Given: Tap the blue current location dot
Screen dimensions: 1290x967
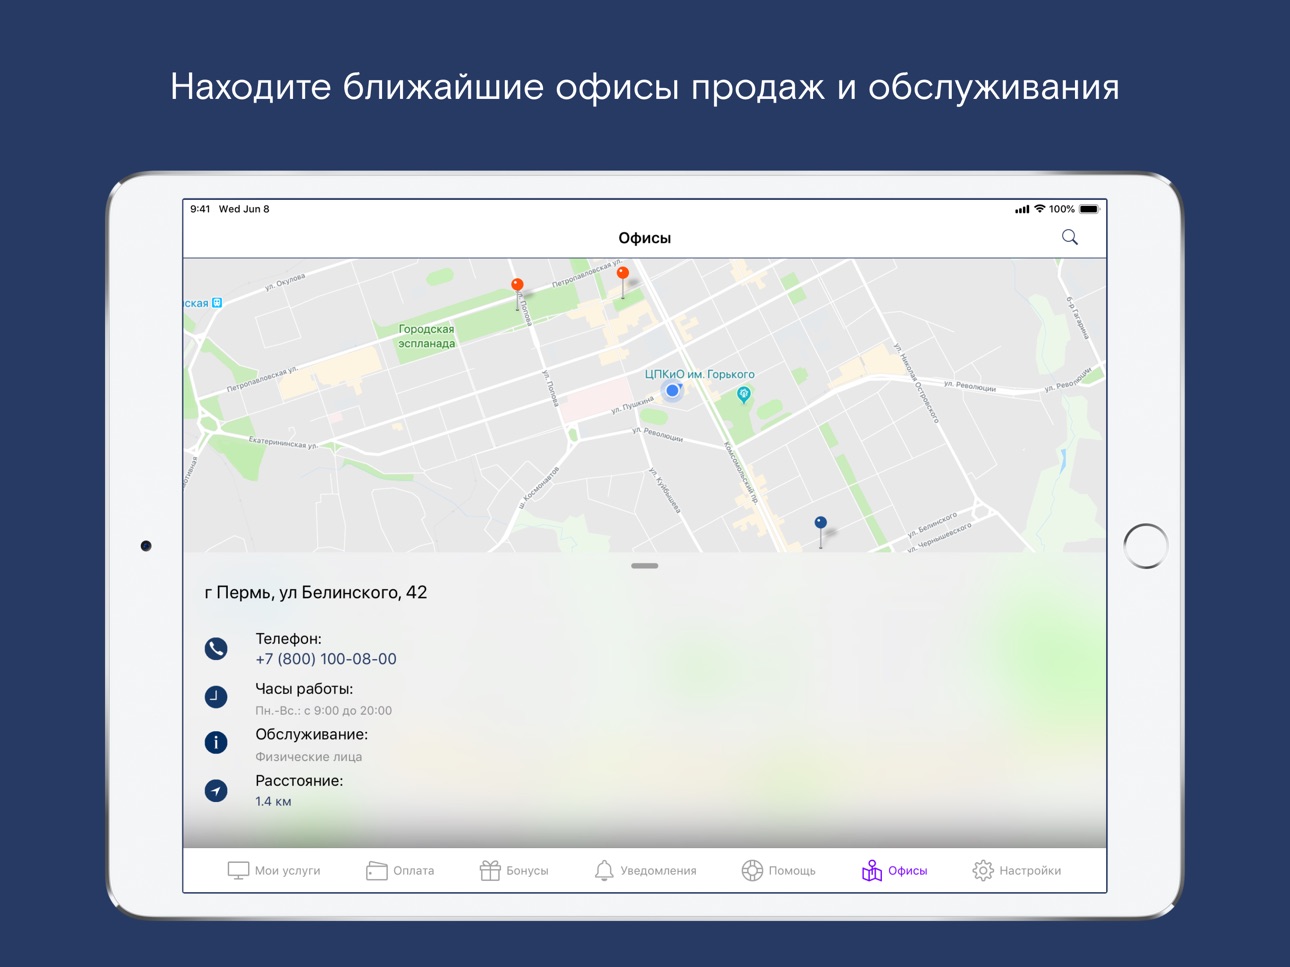Looking at the screenshot, I should click(x=673, y=391).
